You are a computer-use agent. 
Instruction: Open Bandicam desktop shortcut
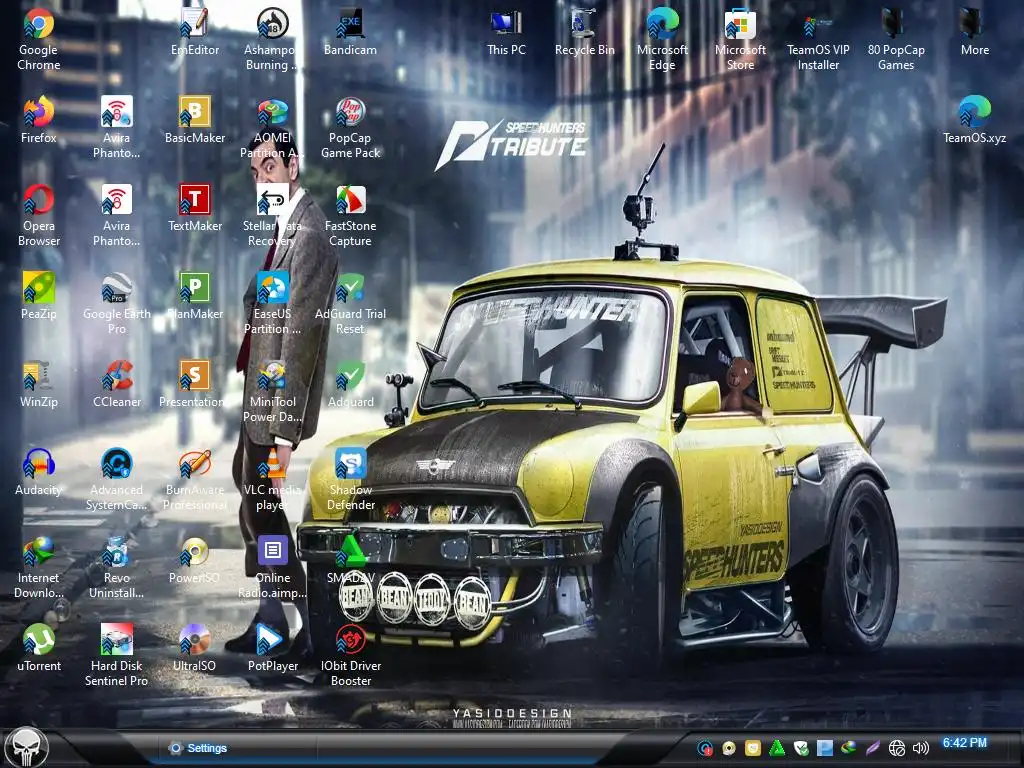coord(350,31)
